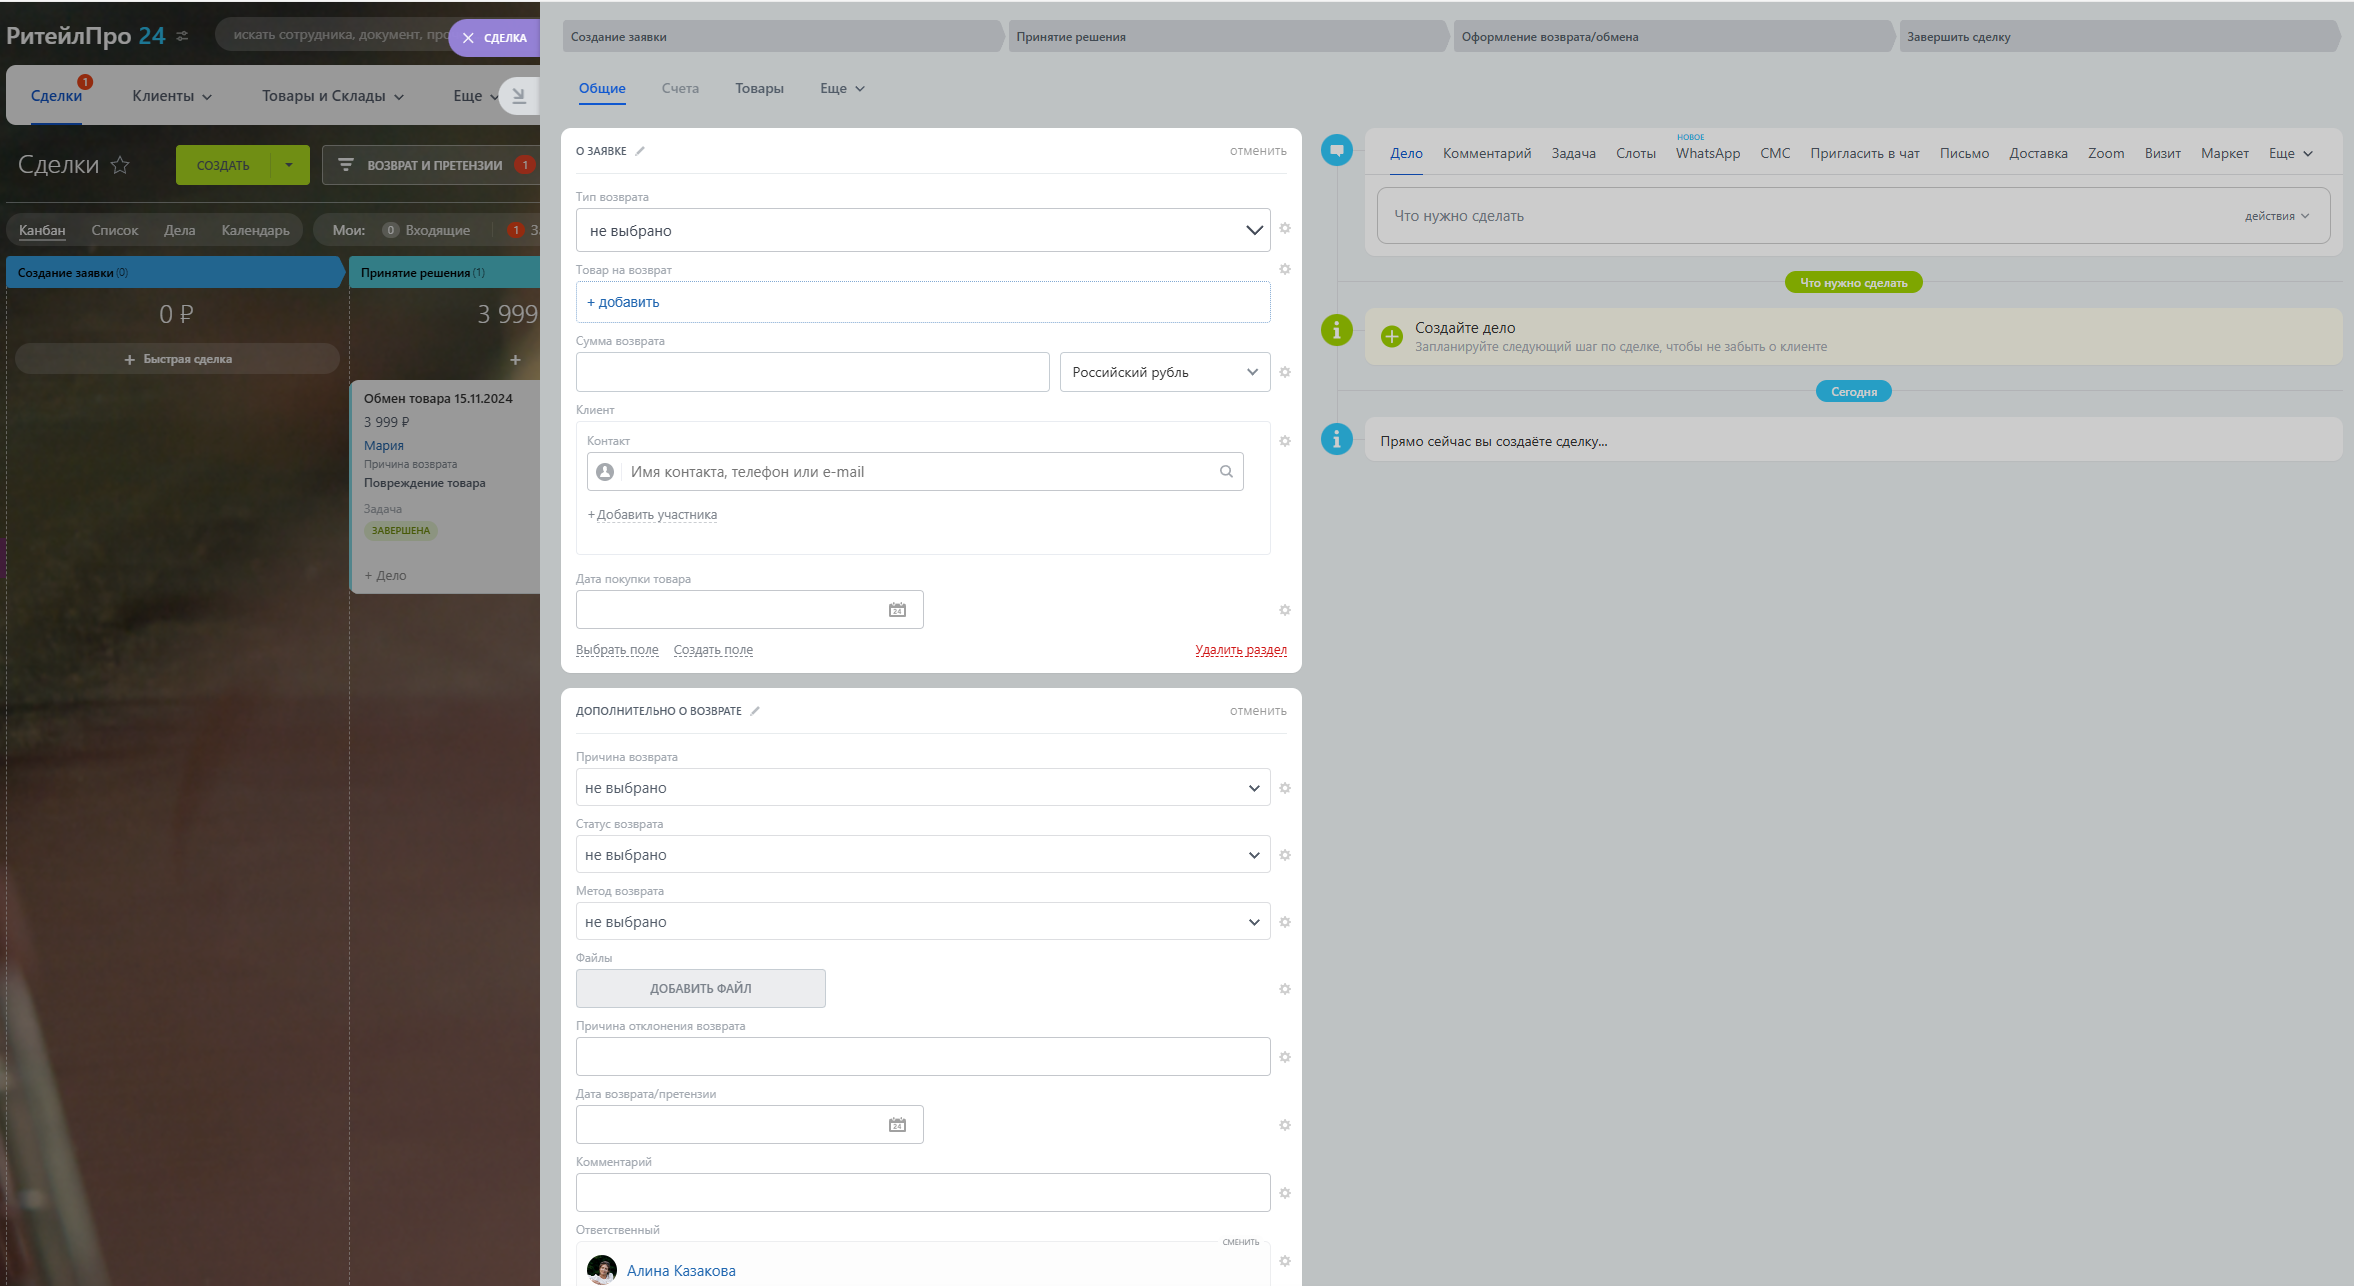Image resolution: width=2354 pixels, height=1286 pixels.
Task: Expand the Тип возврата dropdown
Action: click(x=922, y=231)
